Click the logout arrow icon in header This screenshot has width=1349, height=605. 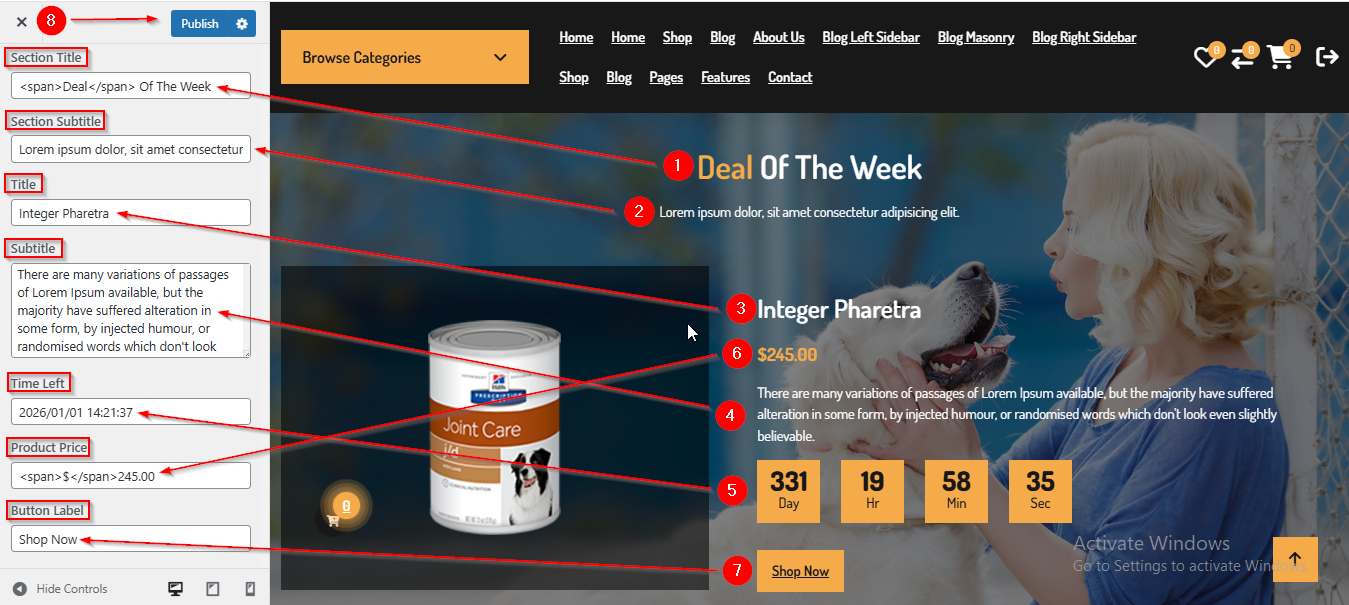pos(1327,57)
